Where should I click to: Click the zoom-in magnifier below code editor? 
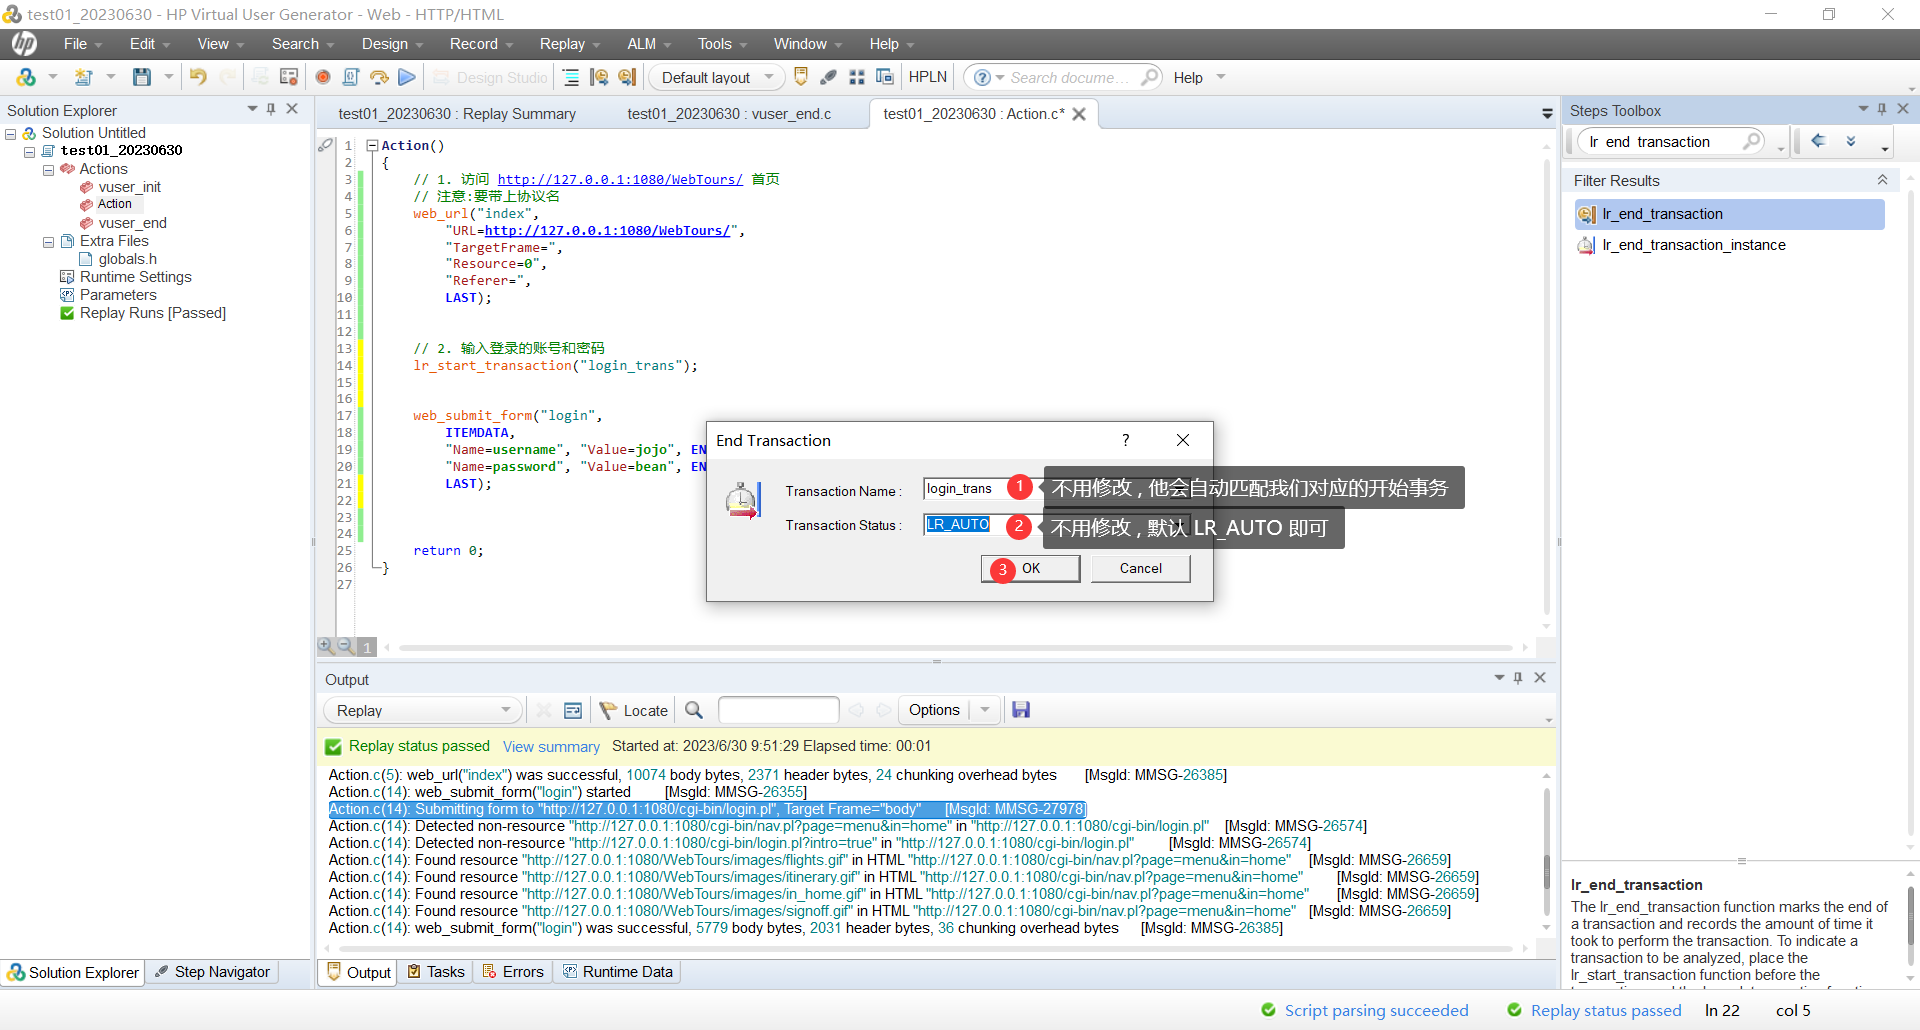(326, 646)
